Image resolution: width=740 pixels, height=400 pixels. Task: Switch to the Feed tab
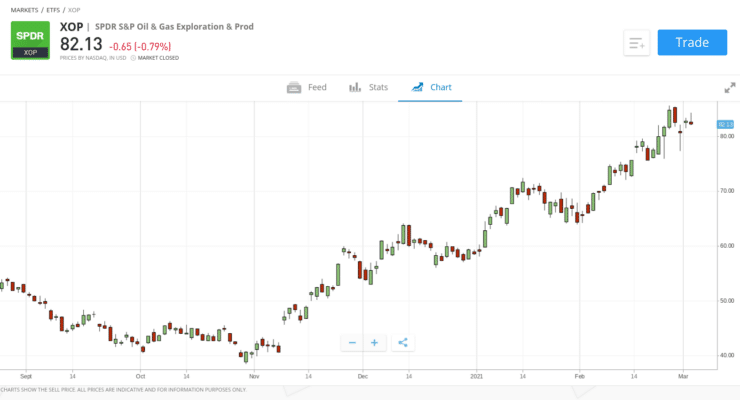(307, 87)
